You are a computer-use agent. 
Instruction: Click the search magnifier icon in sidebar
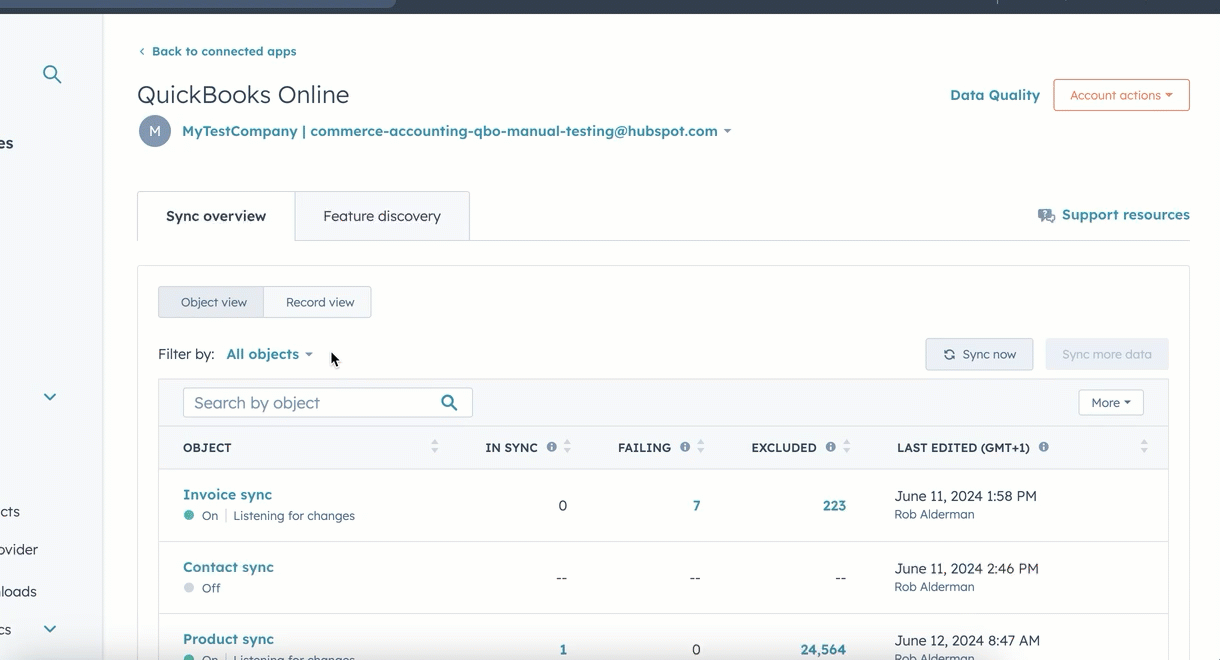(52, 74)
